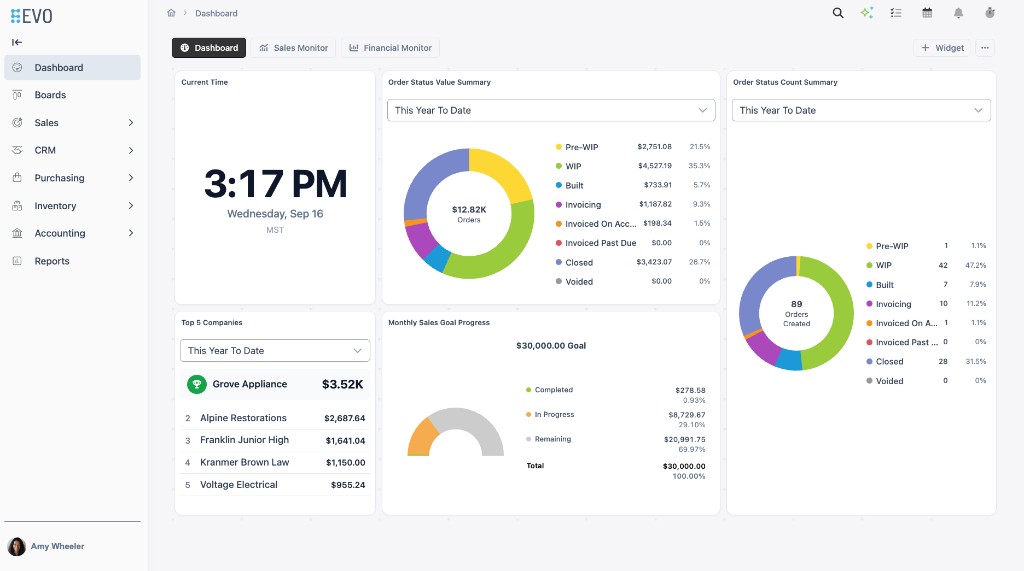Open the search magnifier icon

click(x=838, y=13)
